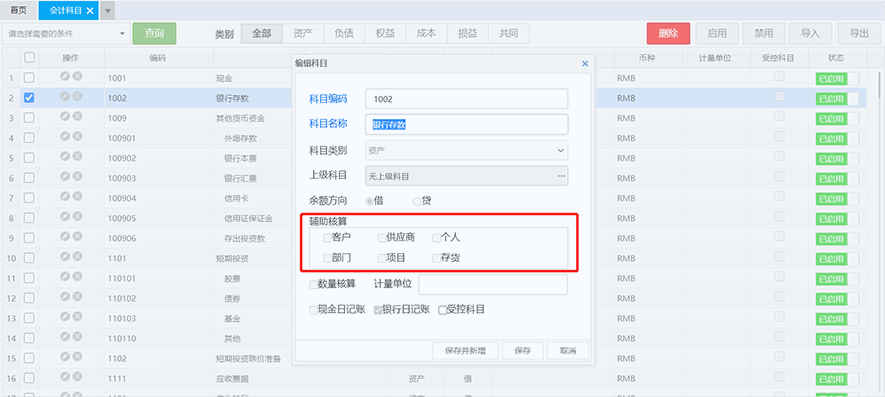Click the pencil icon for account 100906
885x397 pixels.
tap(65, 237)
